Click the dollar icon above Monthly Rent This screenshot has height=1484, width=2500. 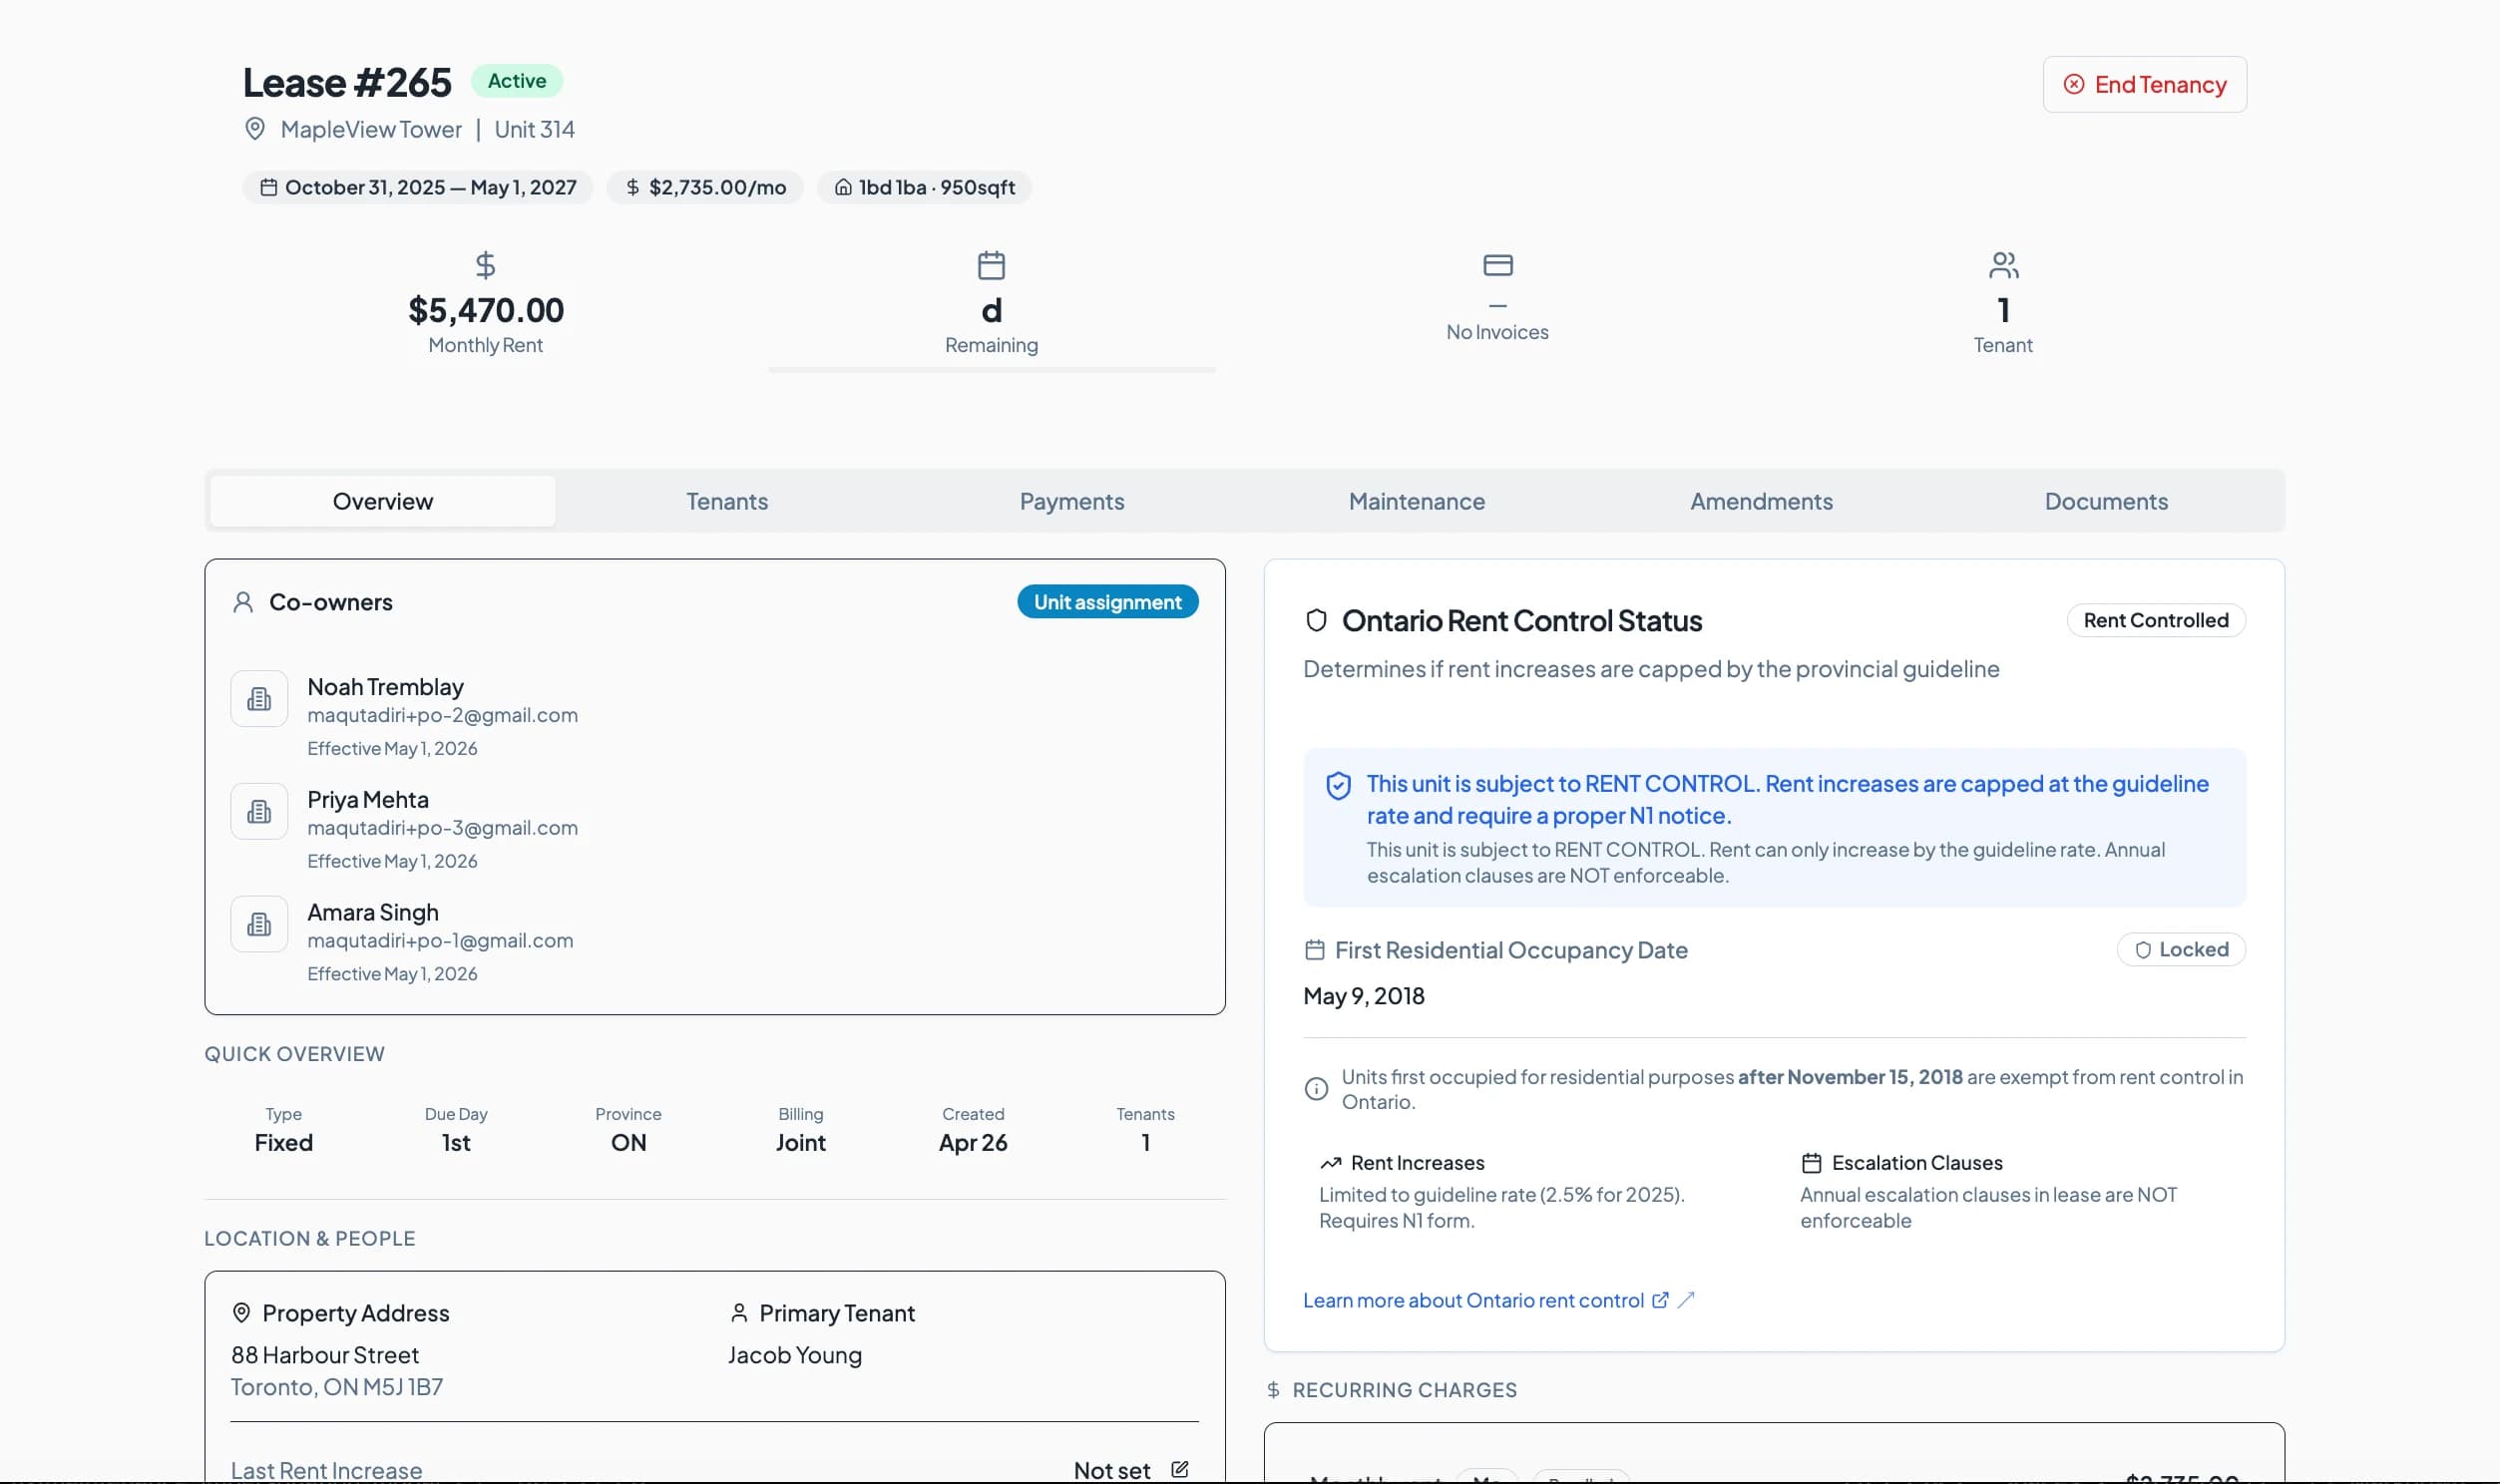point(485,265)
